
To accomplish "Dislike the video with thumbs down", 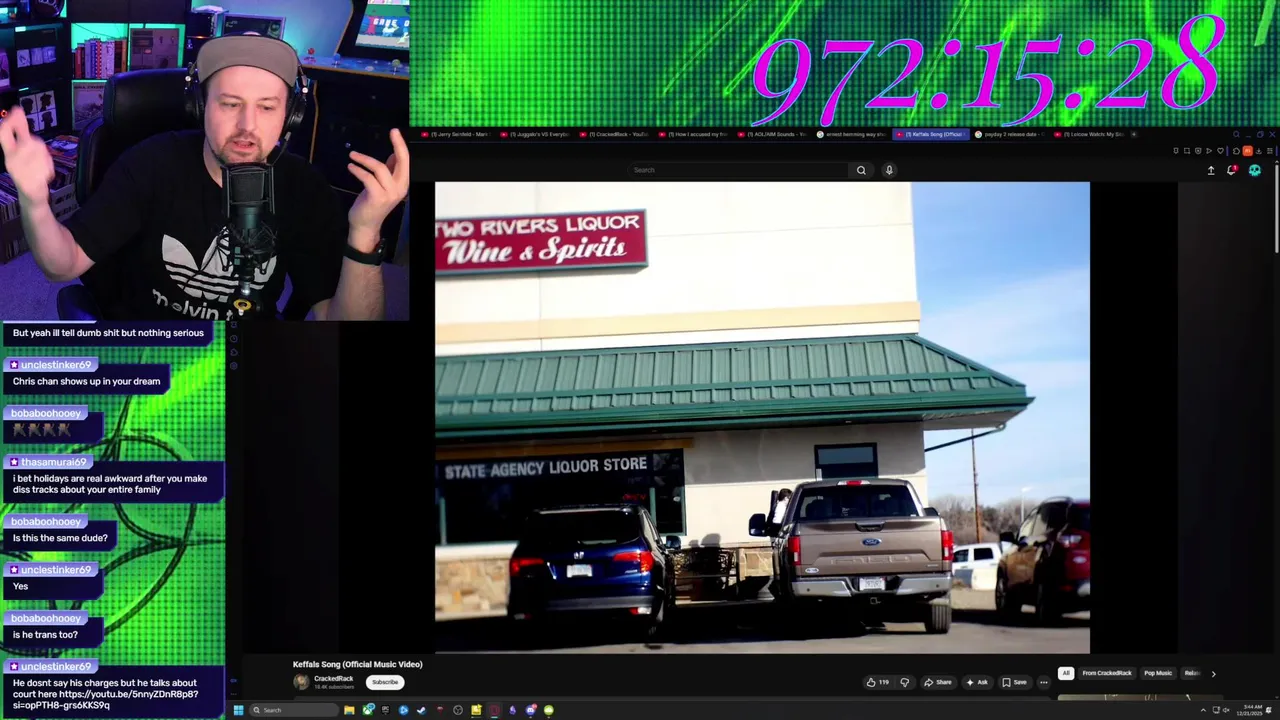I will (x=905, y=682).
